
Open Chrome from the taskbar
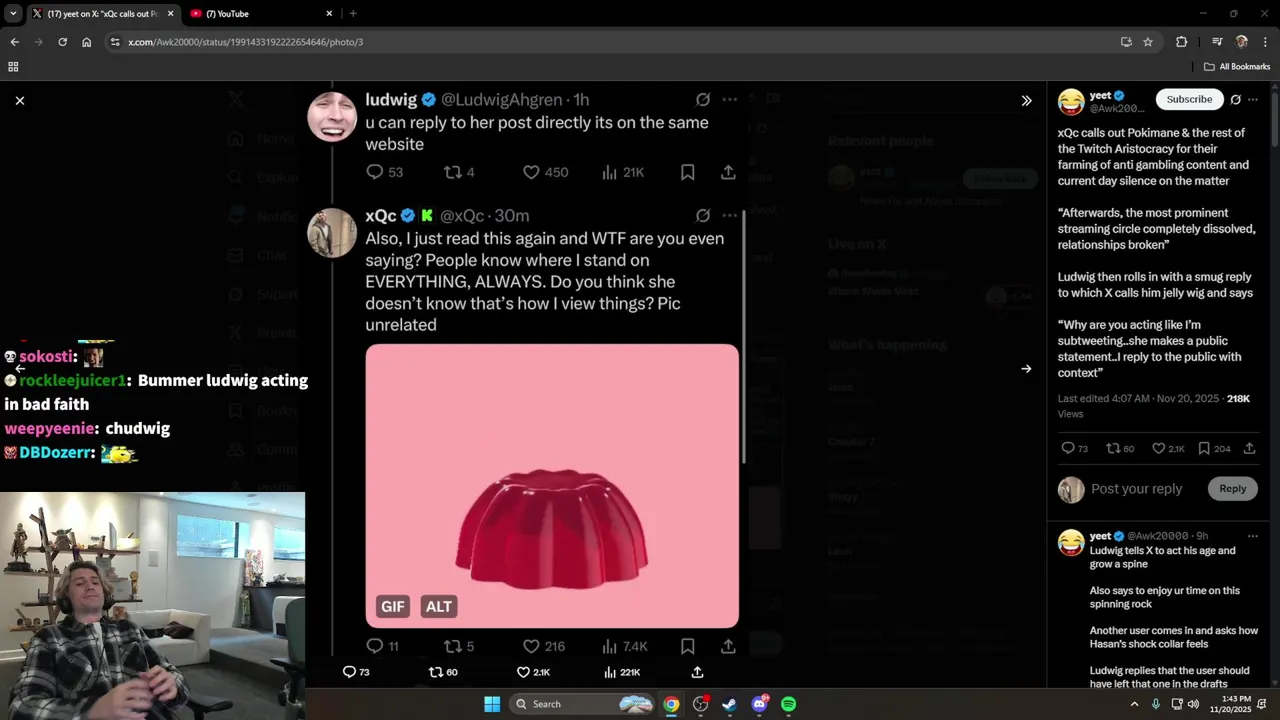(671, 704)
